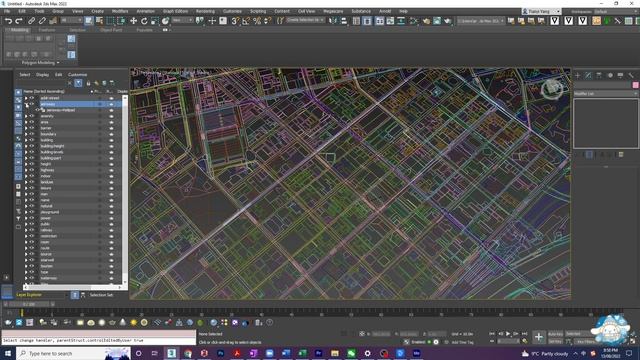Enable the Angle Snap toggle
This screenshot has height=360, width=640.
coord(246,20)
